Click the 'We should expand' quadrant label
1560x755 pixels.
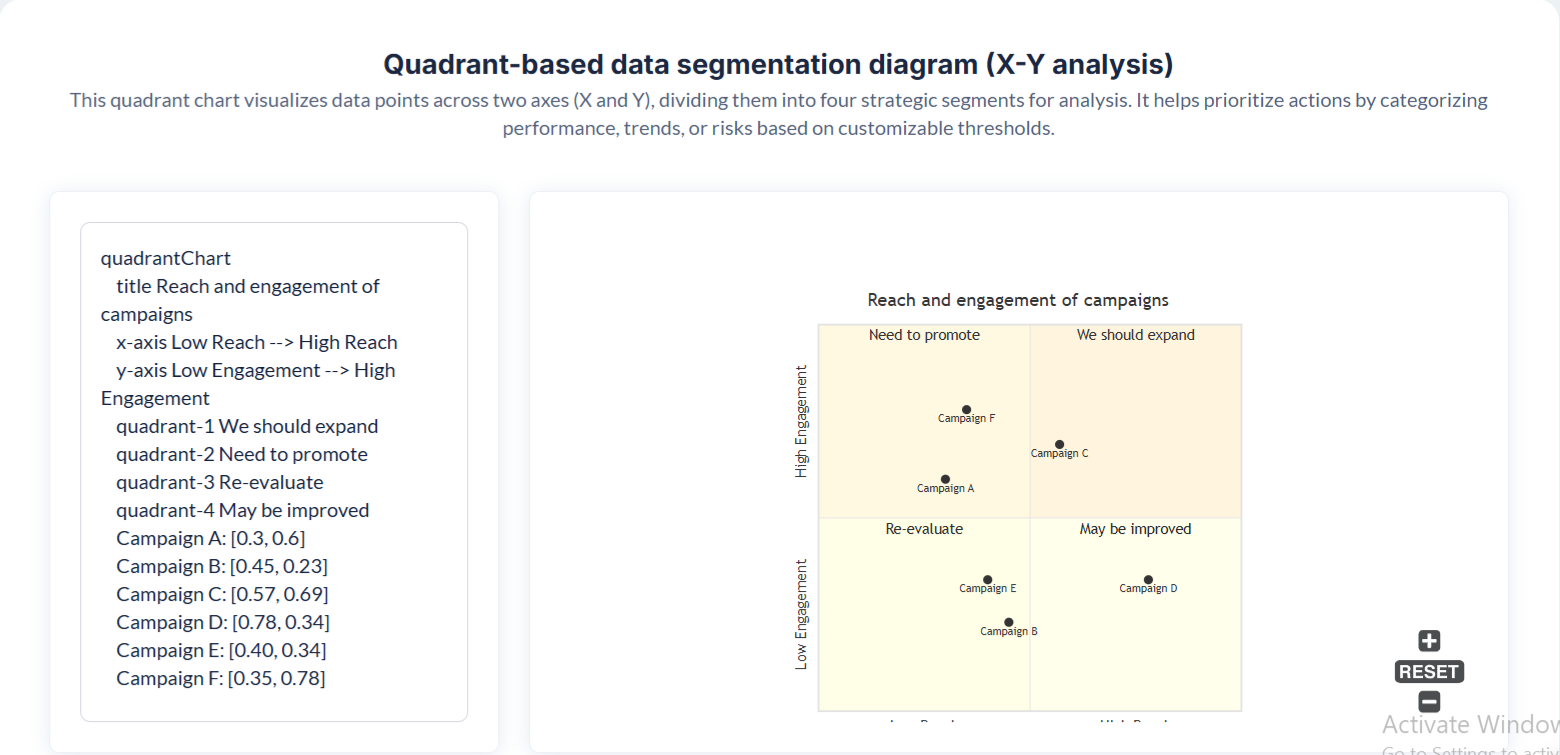point(1135,335)
